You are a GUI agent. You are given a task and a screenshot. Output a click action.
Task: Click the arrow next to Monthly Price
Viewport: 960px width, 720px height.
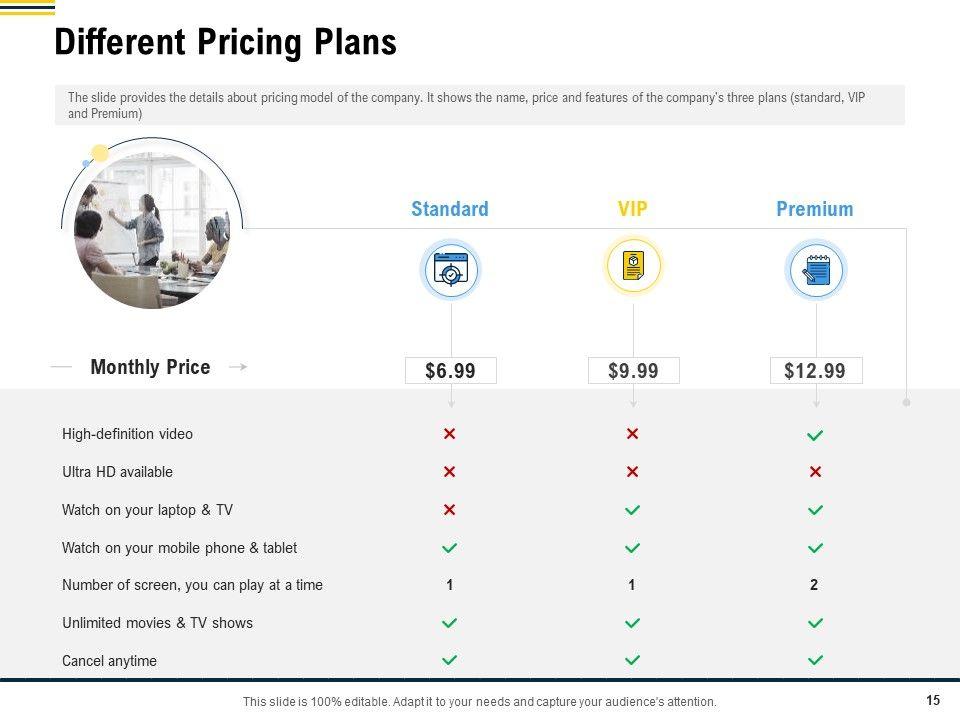238,367
